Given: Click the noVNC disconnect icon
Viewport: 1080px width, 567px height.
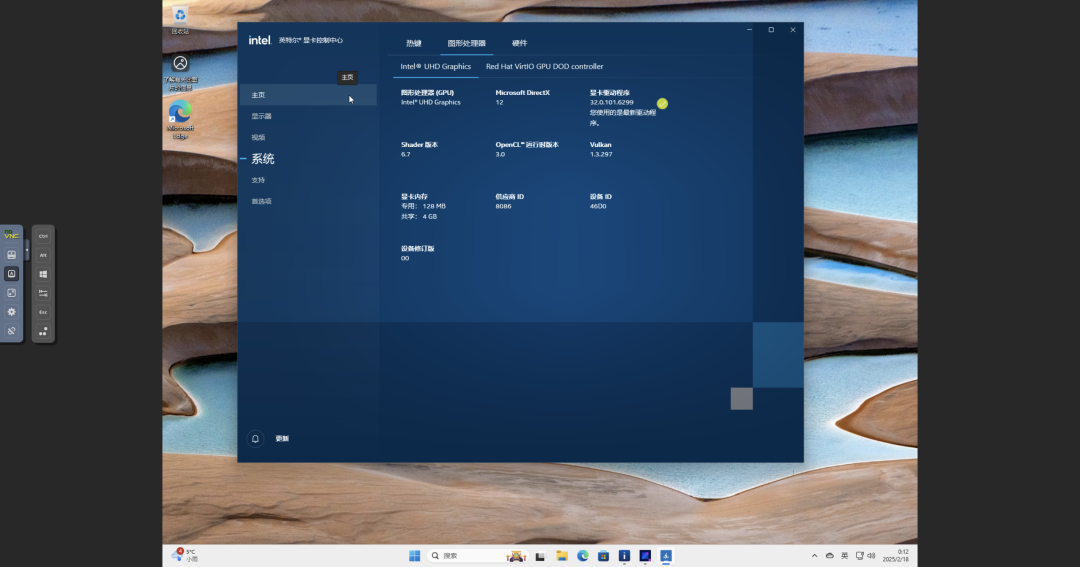Looking at the screenshot, I should pyautogui.click(x=12, y=331).
